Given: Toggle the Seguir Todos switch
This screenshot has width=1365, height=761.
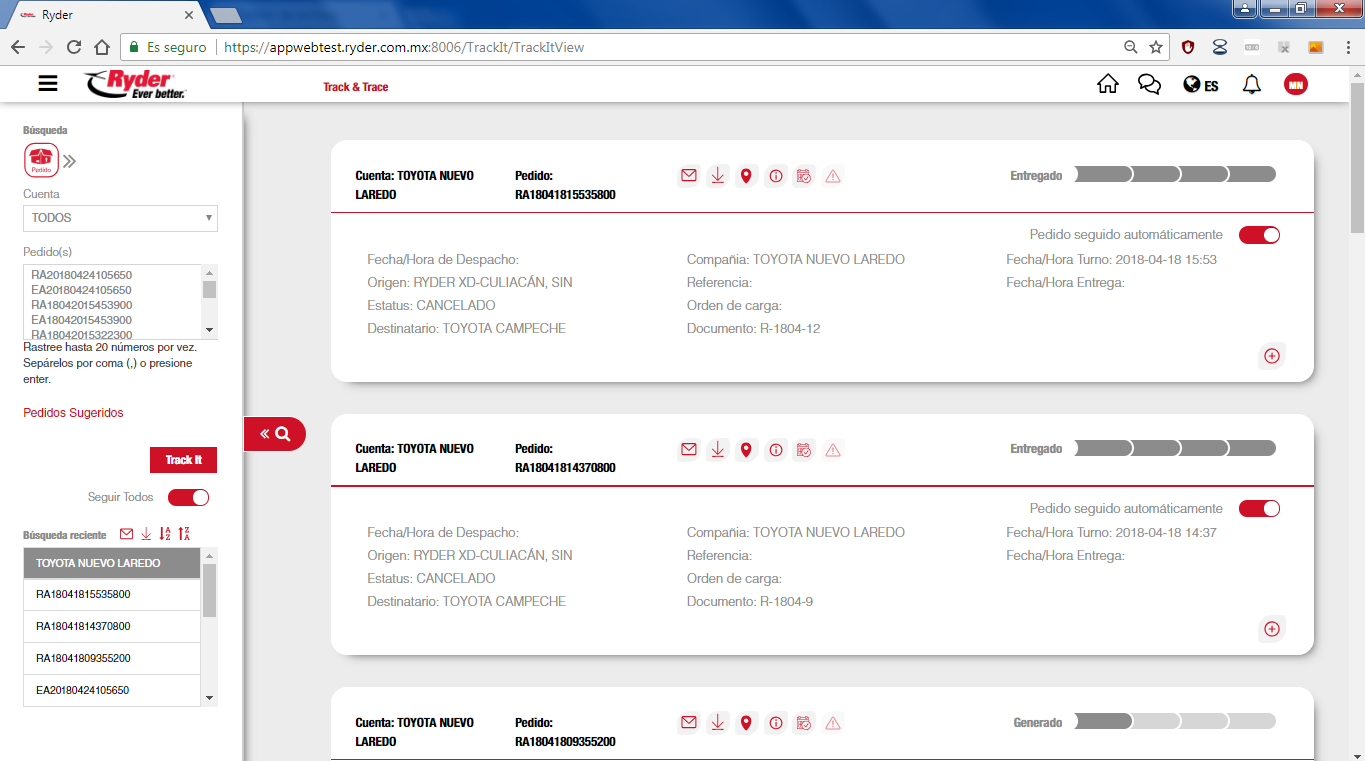Looking at the screenshot, I should pyautogui.click(x=188, y=497).
